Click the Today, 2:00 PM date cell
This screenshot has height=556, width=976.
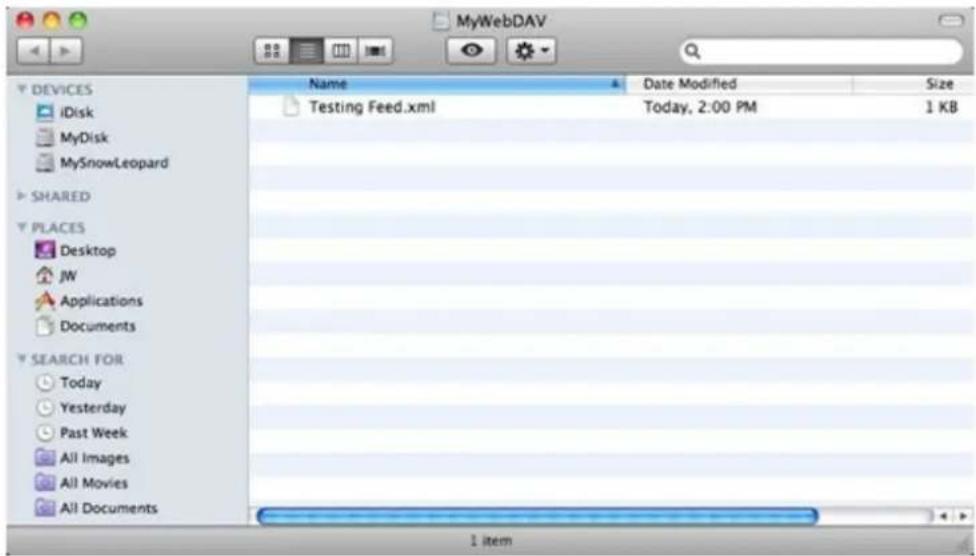pos(700,107)
